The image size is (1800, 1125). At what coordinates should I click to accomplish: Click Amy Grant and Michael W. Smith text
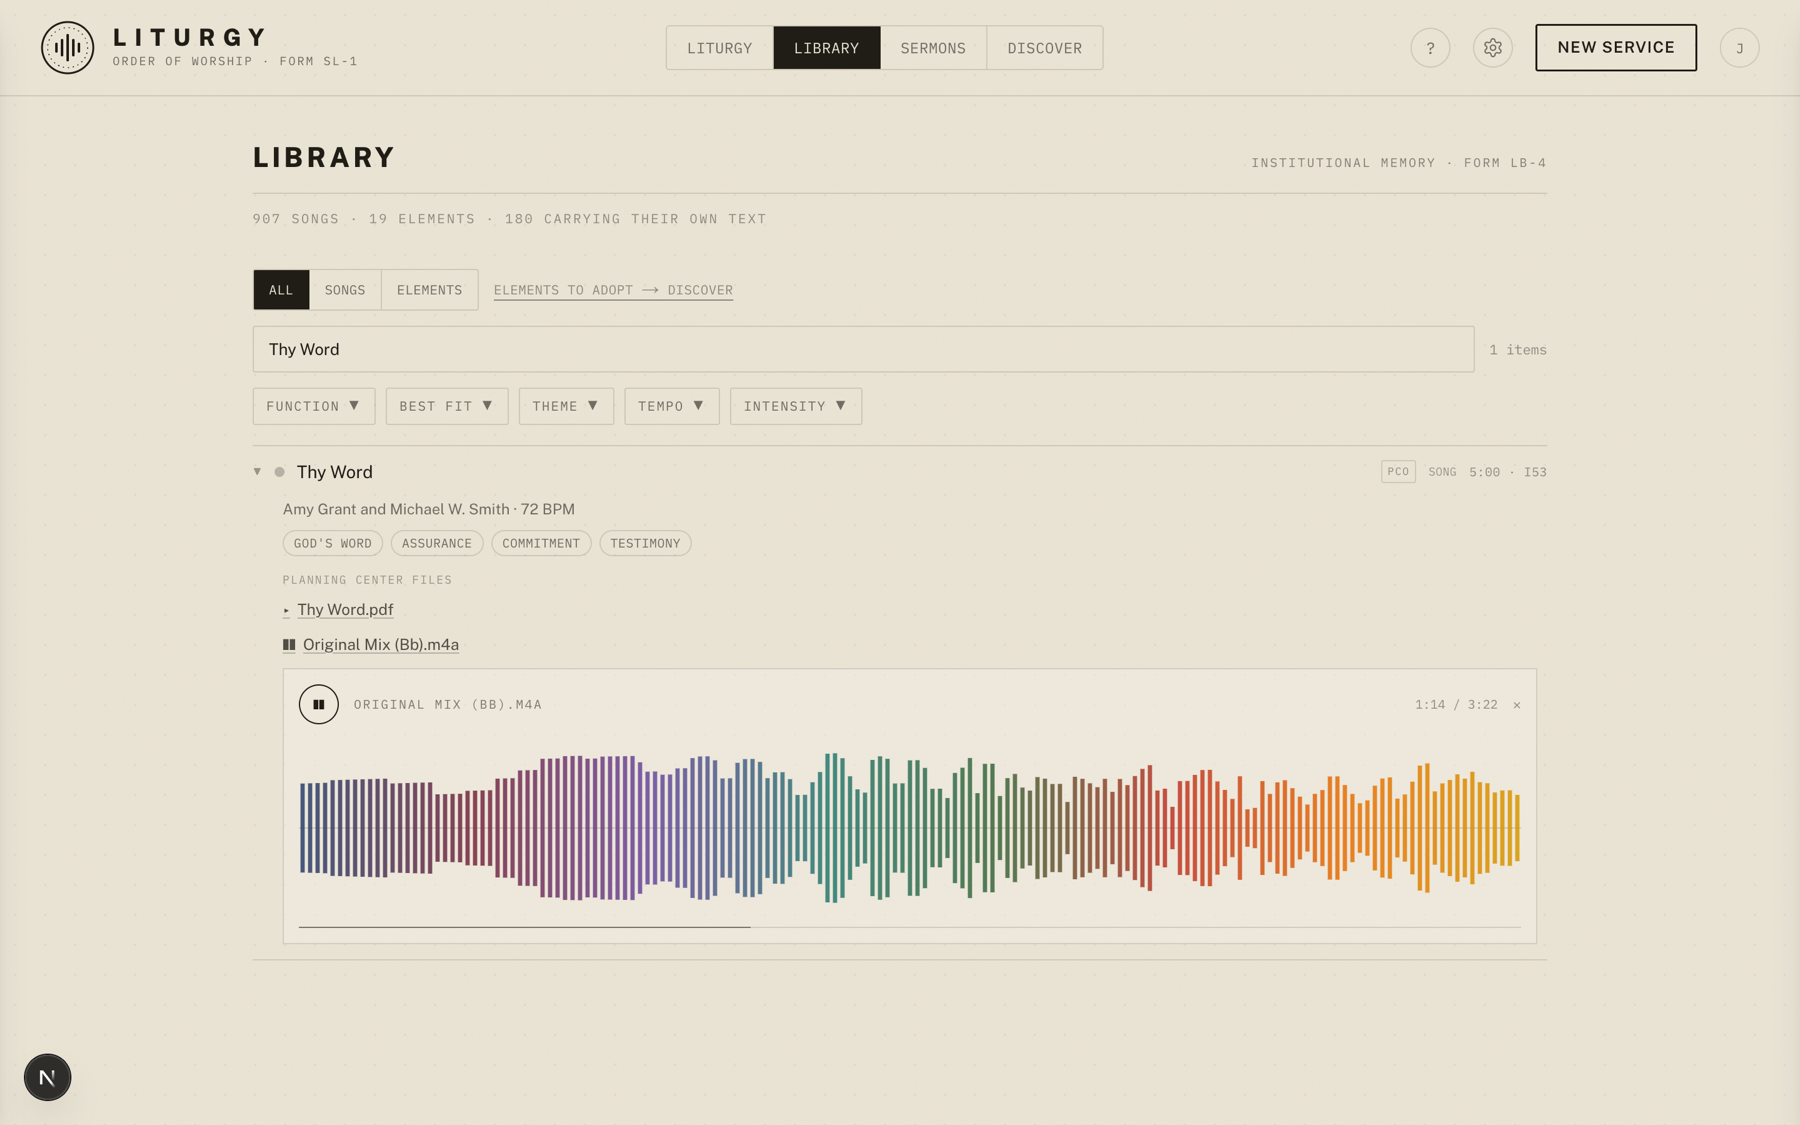point(396,509)
